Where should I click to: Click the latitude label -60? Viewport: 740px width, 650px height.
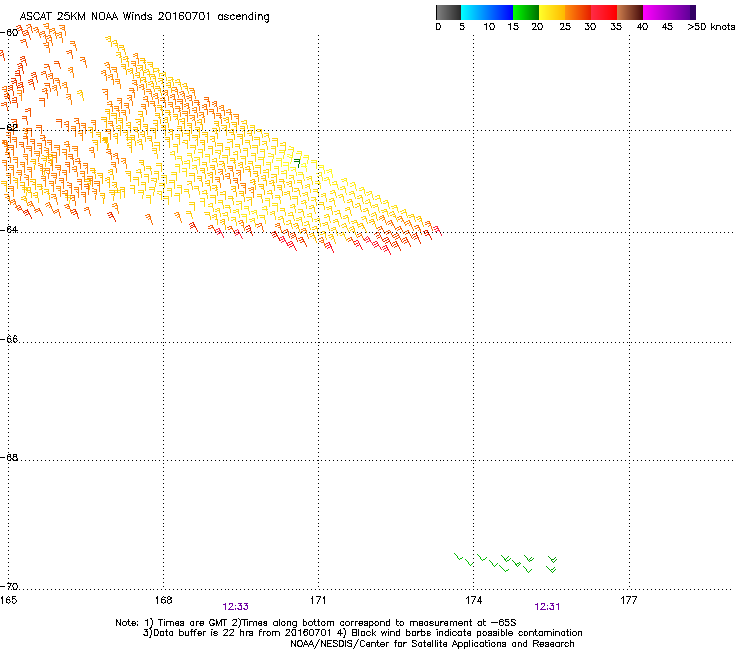pyautogui.click(x=9, y=33)
